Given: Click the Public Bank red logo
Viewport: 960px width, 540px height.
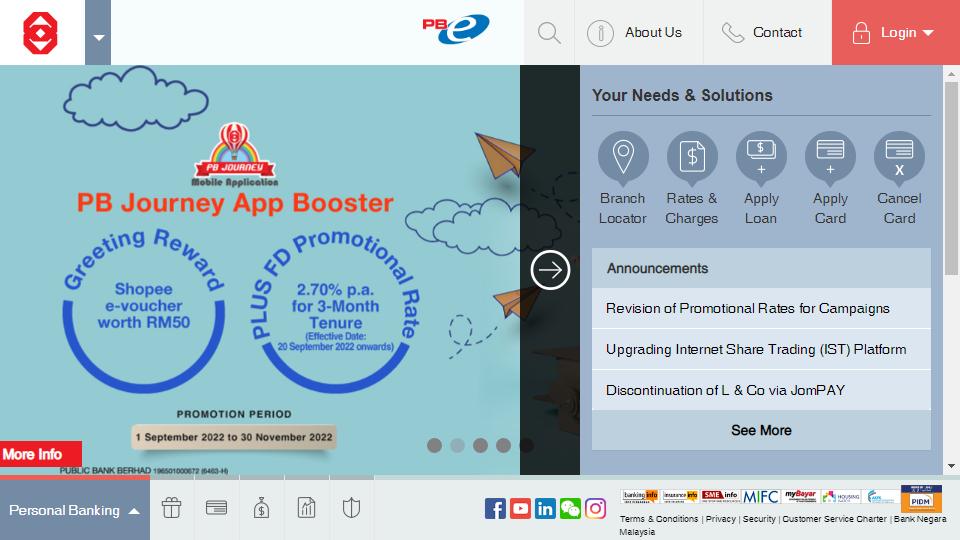Looking at the screenshot, I should (40, 33).
